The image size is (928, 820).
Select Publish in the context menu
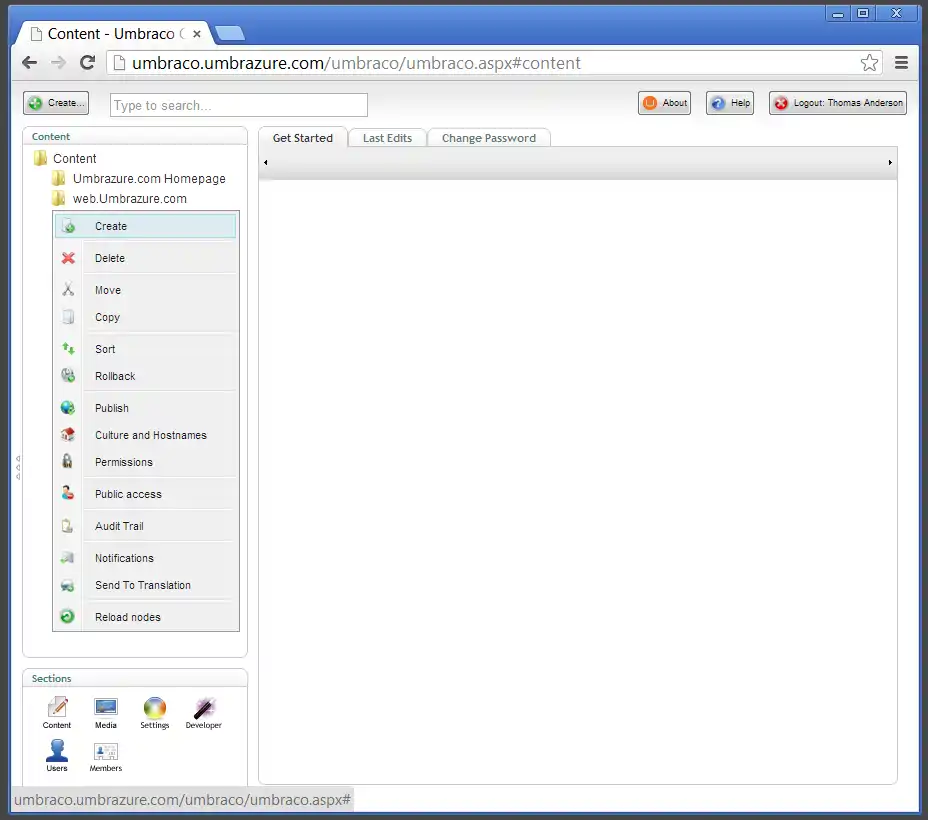pyautogui.click(x=145, y=408)
